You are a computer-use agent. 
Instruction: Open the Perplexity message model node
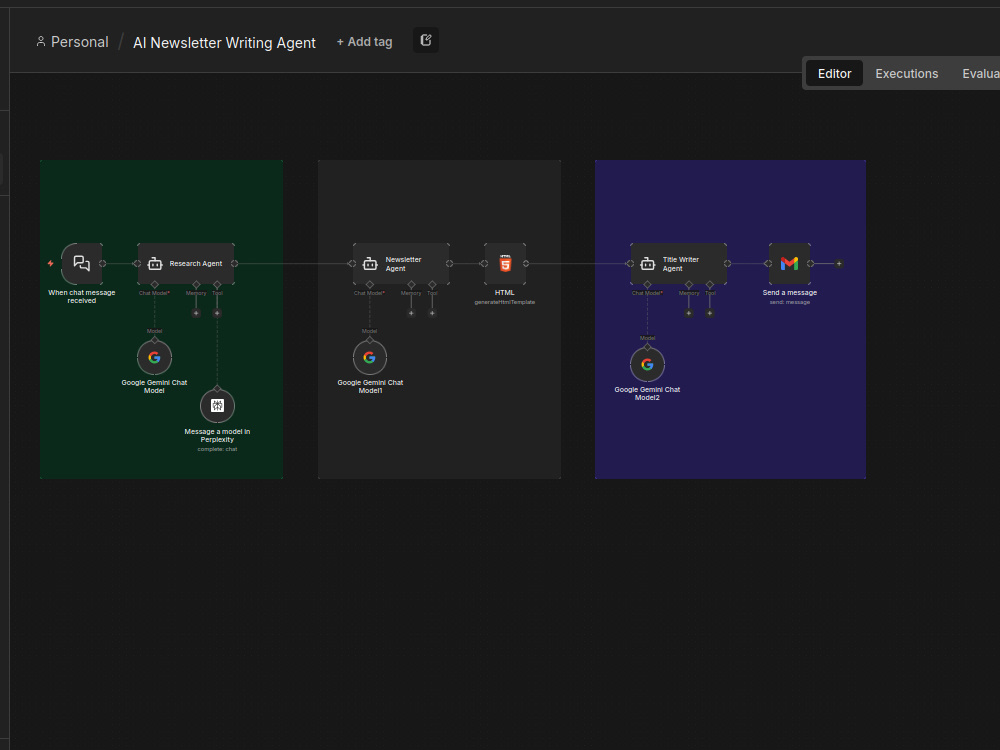point(217,406)
